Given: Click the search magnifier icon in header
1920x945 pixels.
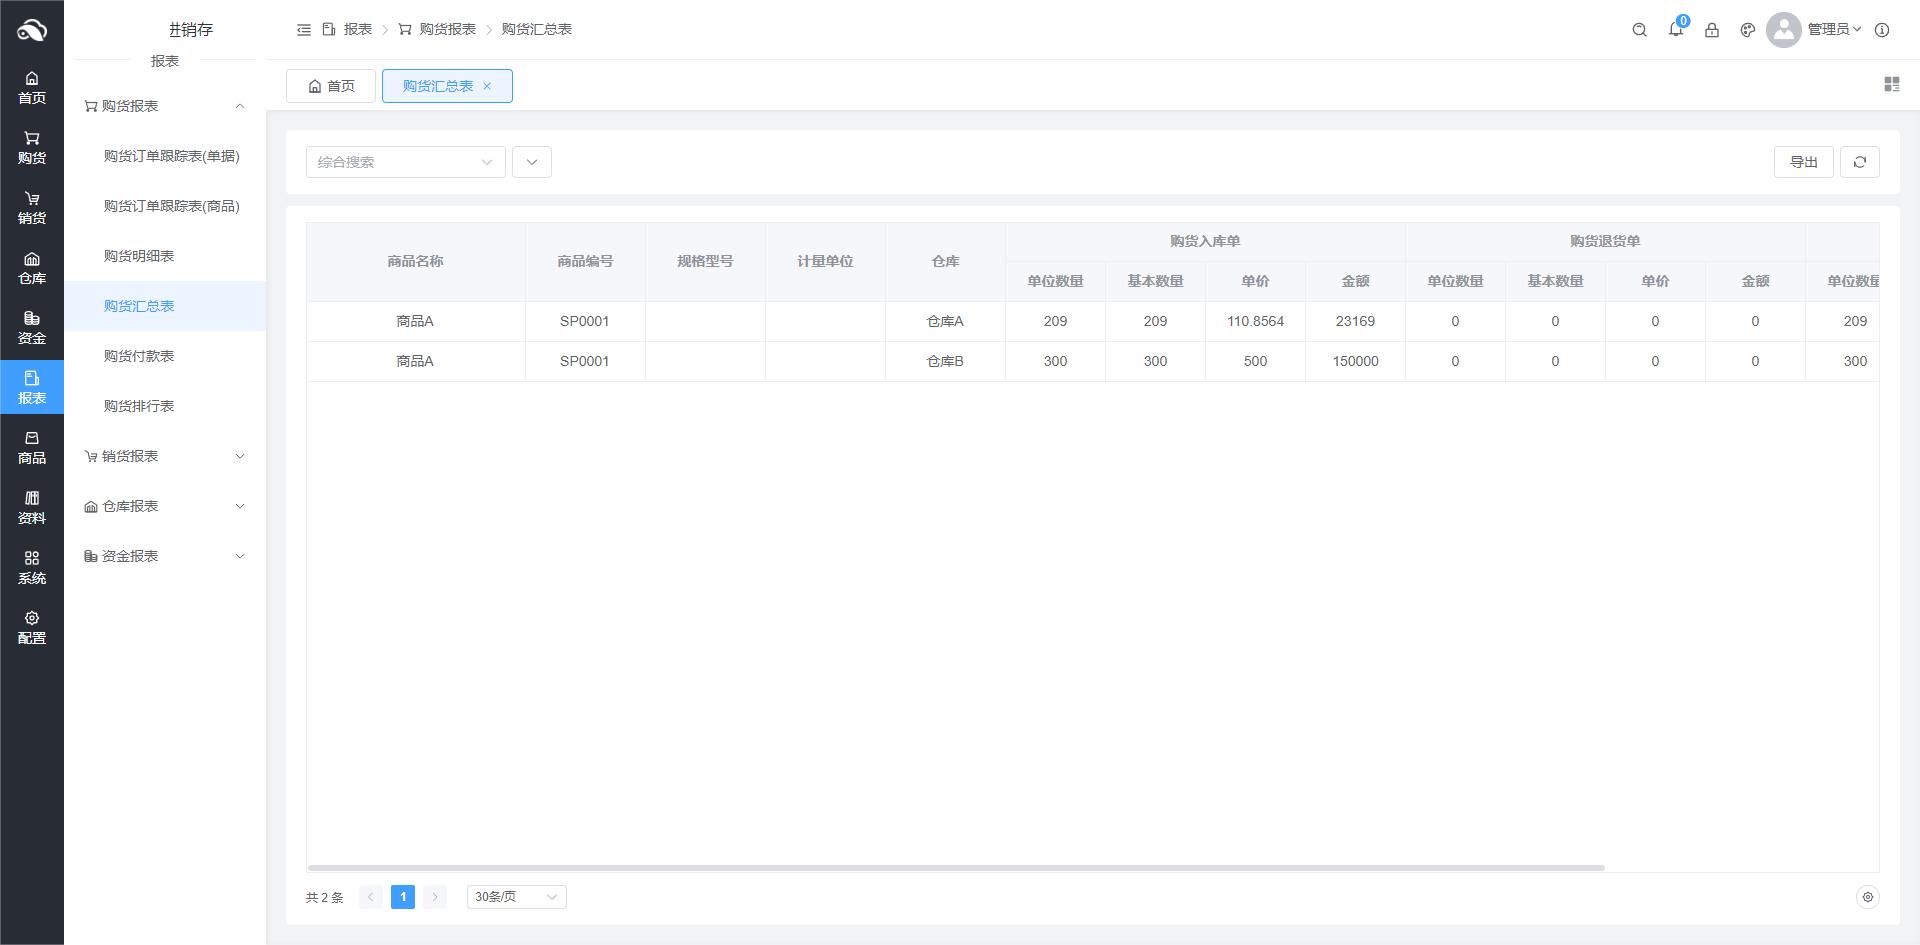Looking at the screenshot, I should pyautogui.click(x=1639, y=30).
